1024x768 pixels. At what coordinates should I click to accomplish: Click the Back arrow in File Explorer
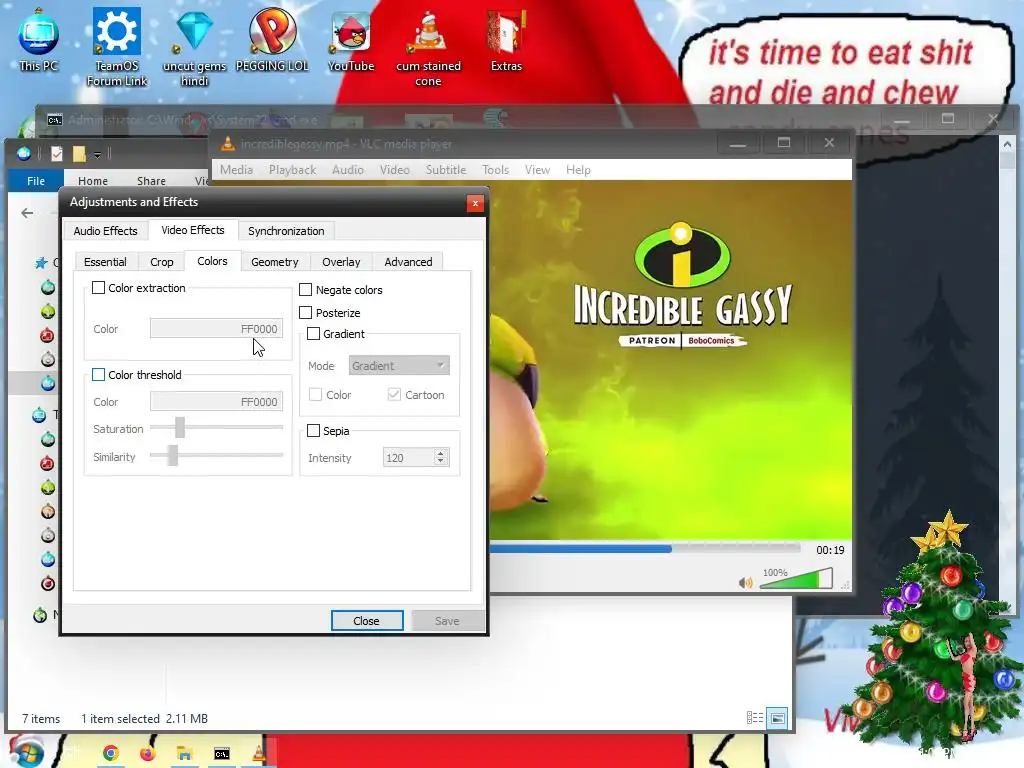click(27, 213)
